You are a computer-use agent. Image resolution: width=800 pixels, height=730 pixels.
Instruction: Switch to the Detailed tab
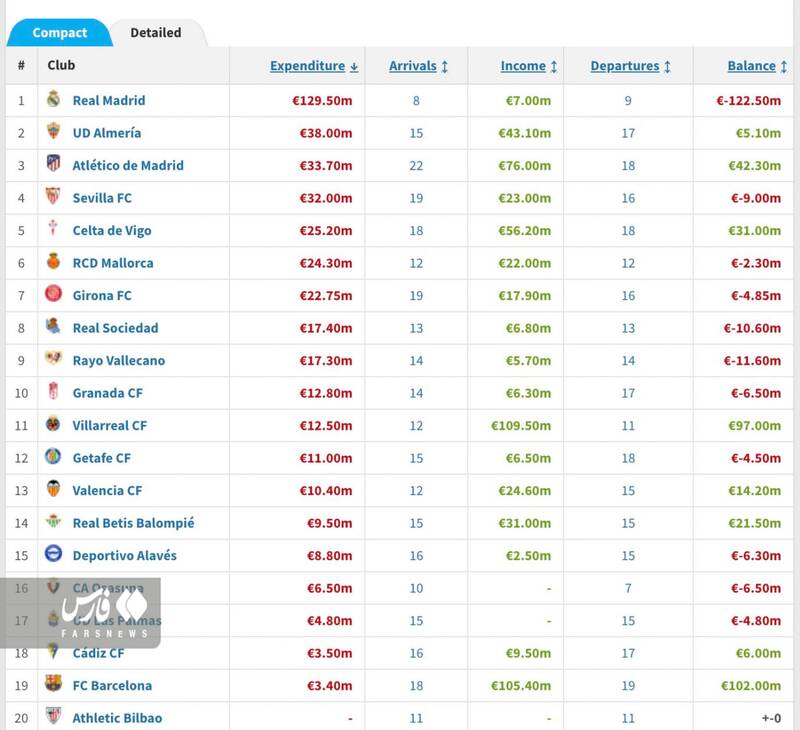tap(156, 33)
